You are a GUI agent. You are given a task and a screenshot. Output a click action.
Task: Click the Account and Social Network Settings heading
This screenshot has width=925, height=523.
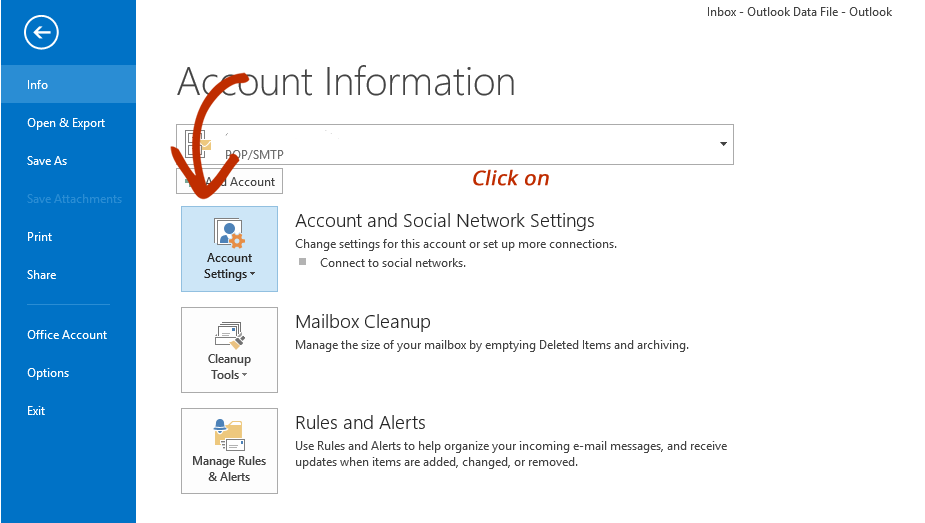point(445,221)
